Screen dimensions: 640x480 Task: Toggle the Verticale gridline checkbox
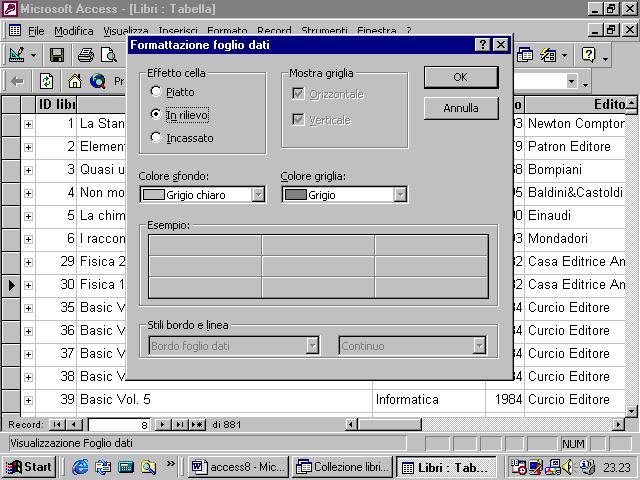tap(298, 120)
